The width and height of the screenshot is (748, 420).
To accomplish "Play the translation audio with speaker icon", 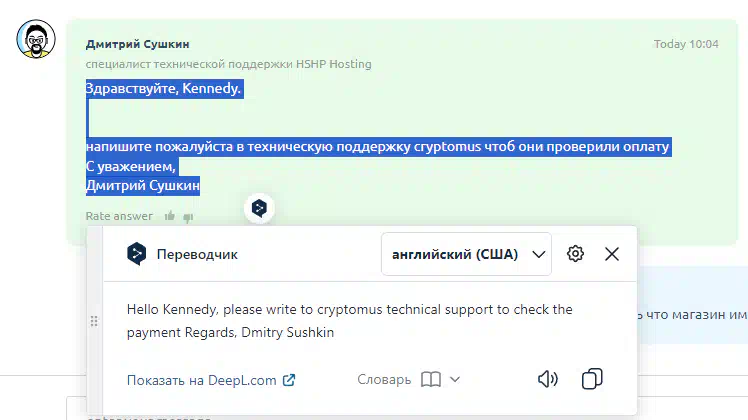I will tap(547, 379).
